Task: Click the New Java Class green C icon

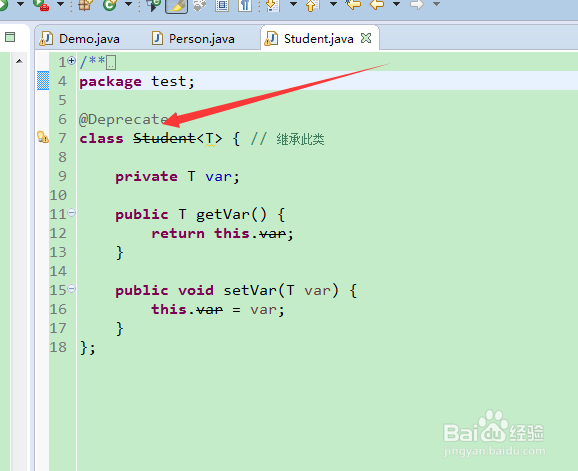Action: click(x=110, y=5)
